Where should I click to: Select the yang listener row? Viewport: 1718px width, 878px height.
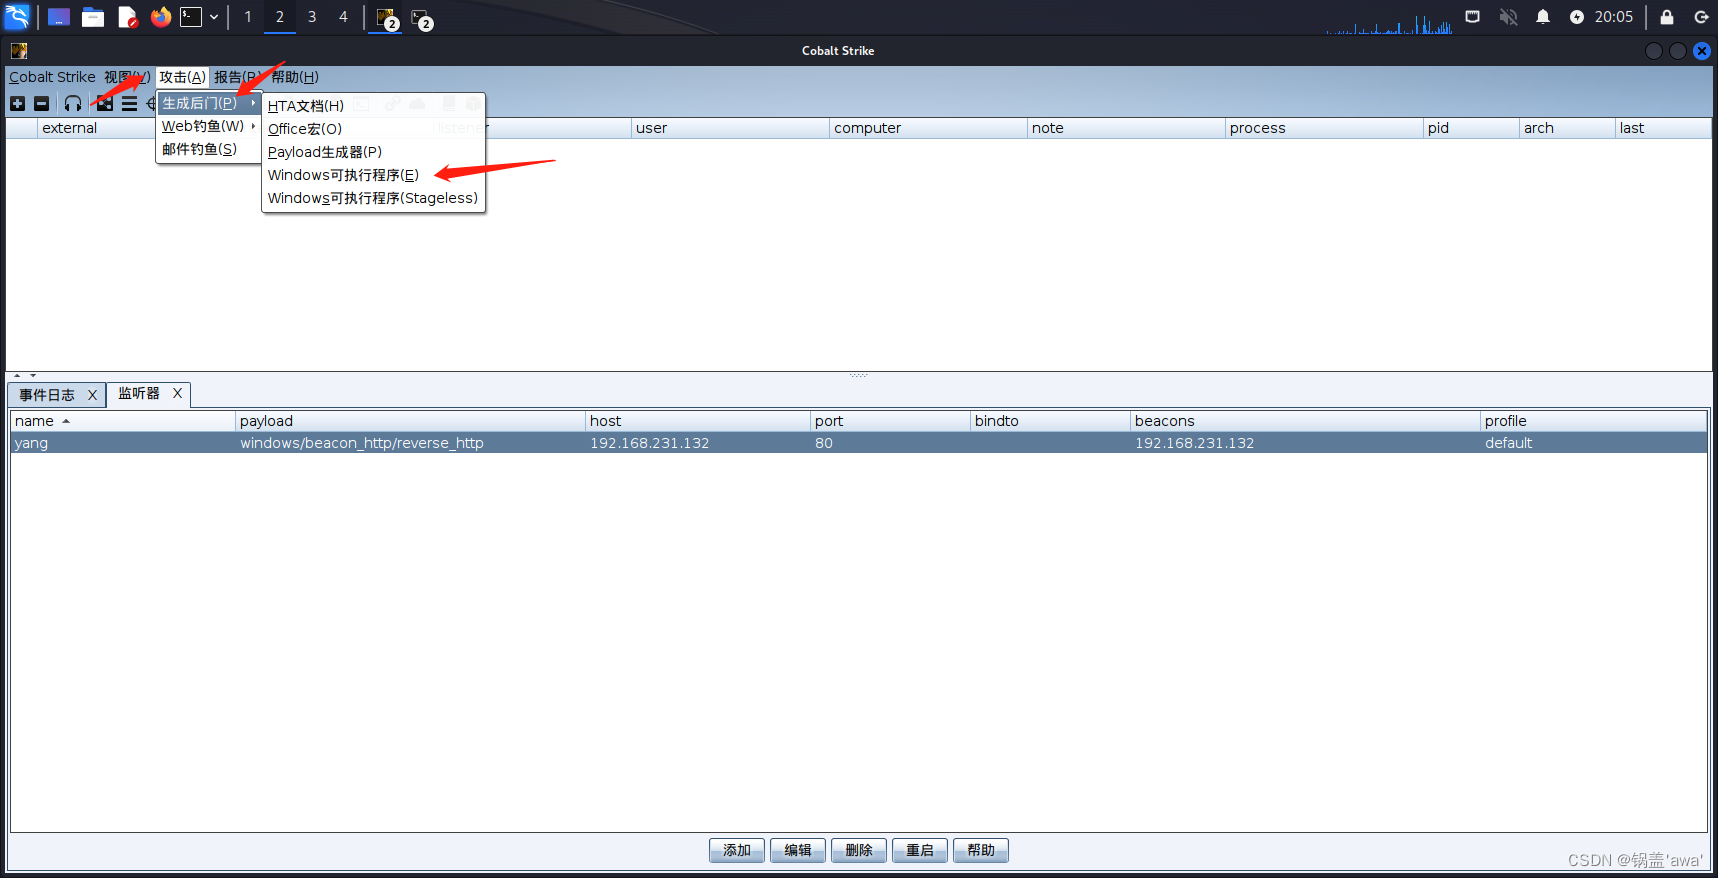tap(859, 443)
